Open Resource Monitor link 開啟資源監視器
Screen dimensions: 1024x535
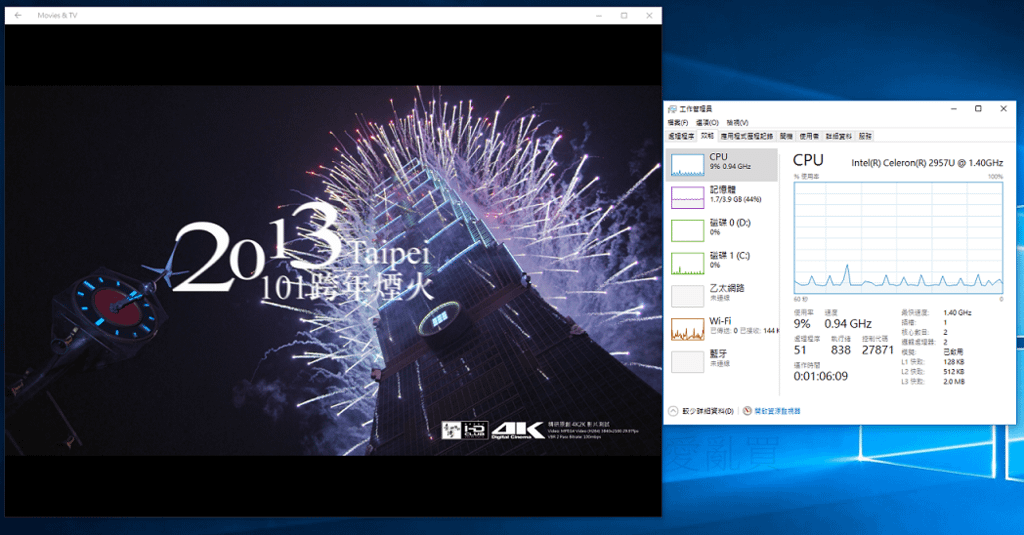(x=777, y=411)
